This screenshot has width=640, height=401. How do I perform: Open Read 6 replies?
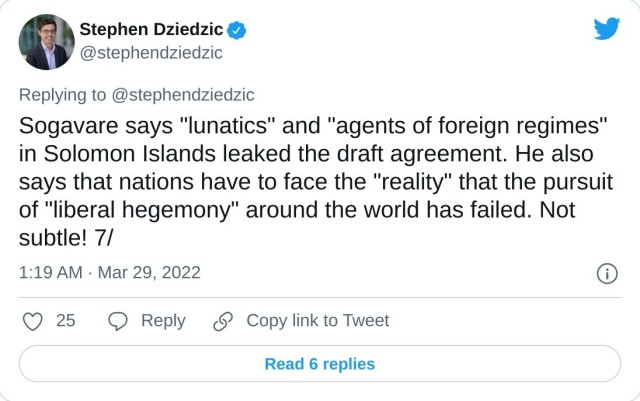coord(320,364)
